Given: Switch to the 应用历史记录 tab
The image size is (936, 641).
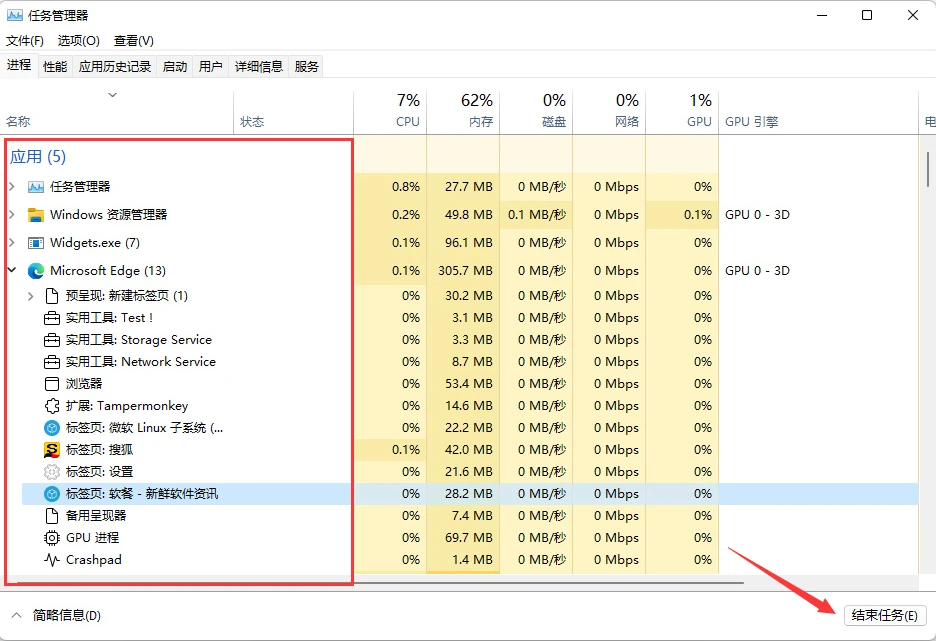Looking at the screenshot, I should point(115,66).
